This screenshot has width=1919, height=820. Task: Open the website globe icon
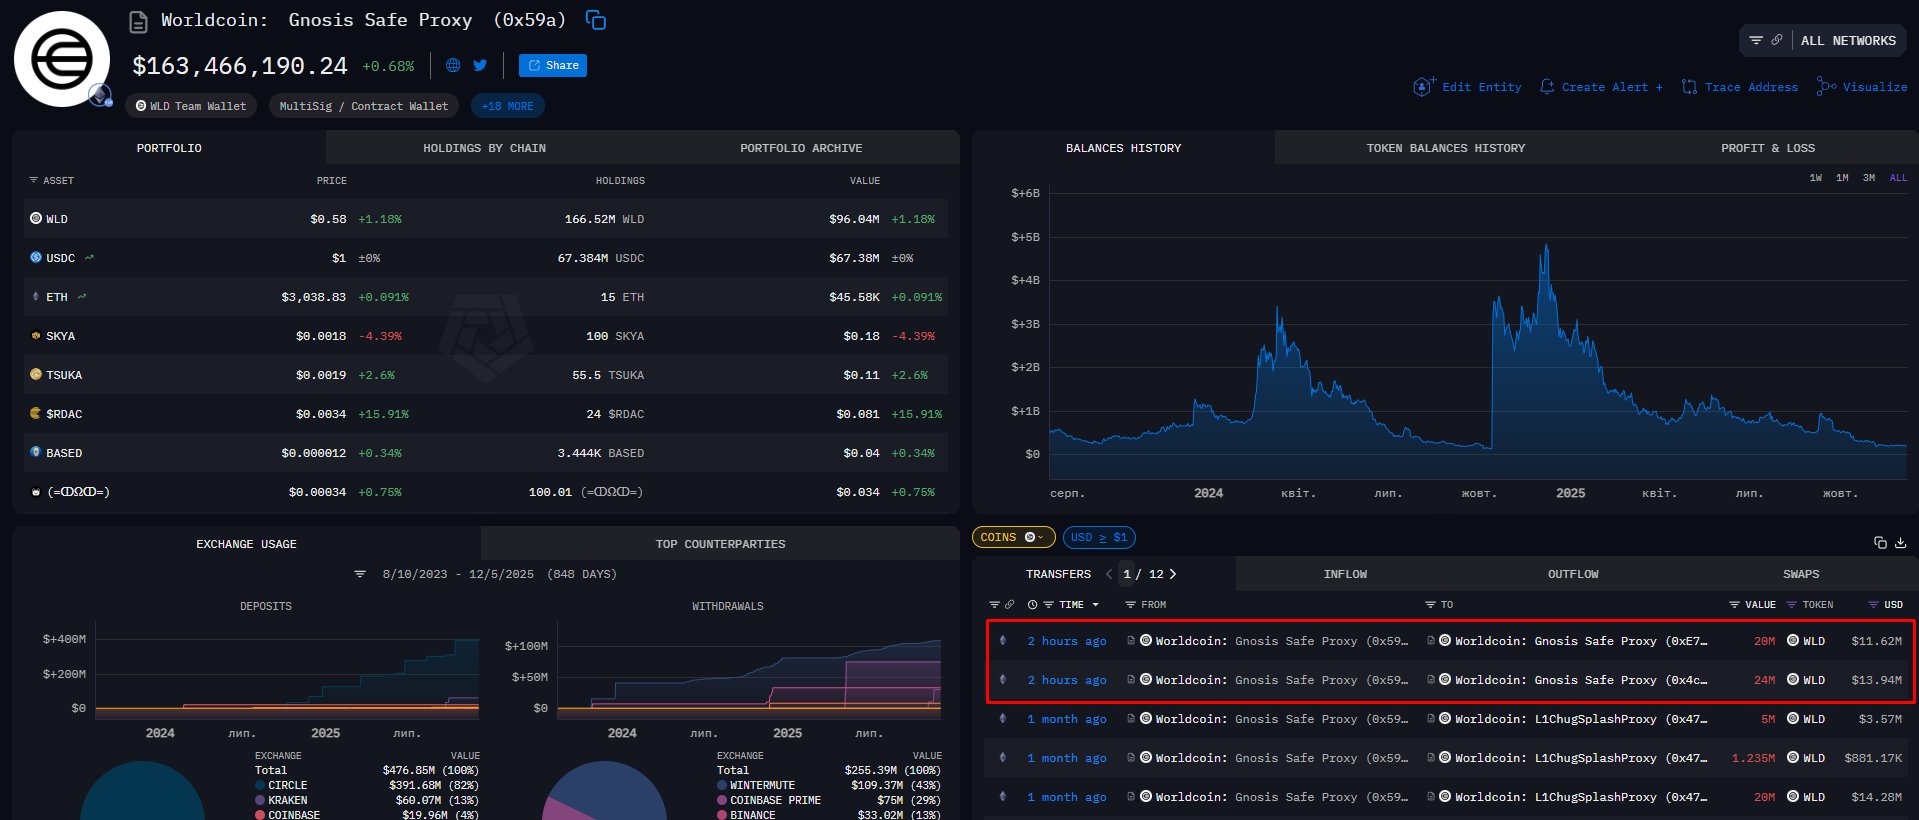(453, 65)
